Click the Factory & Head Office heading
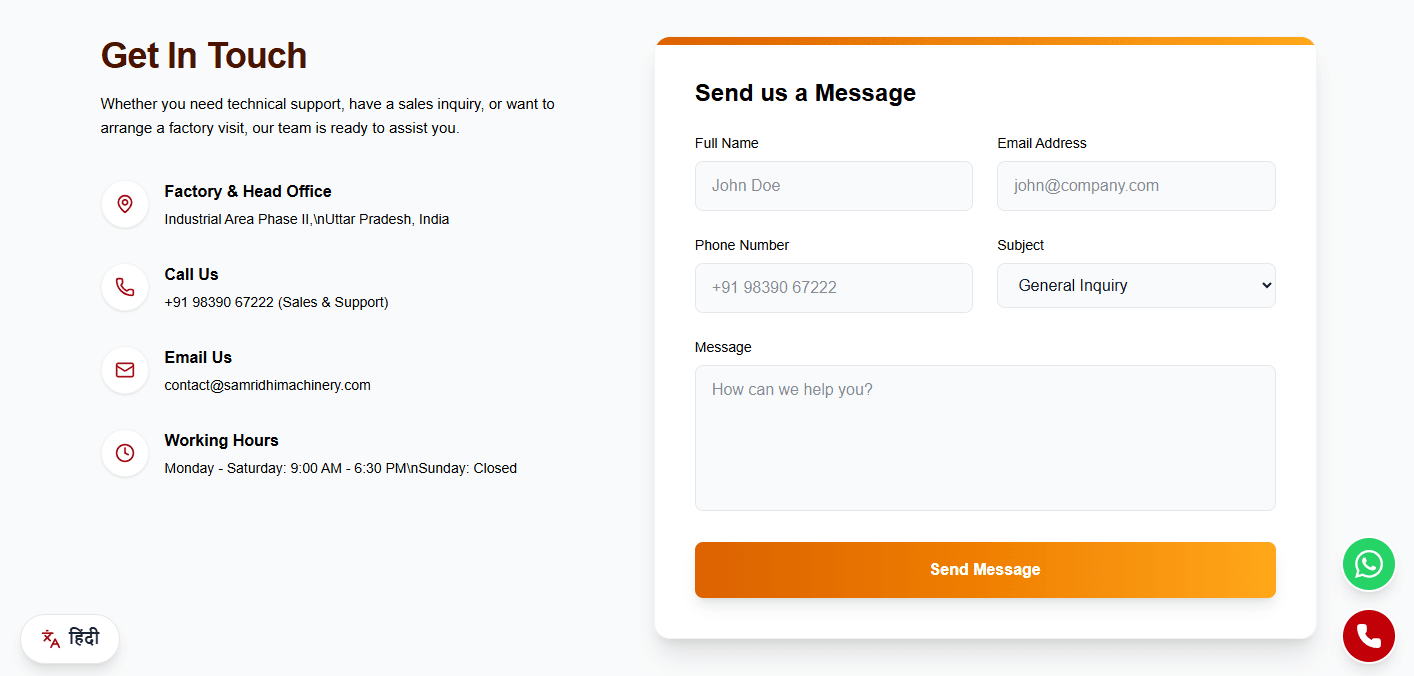 [x=248, y=191]
